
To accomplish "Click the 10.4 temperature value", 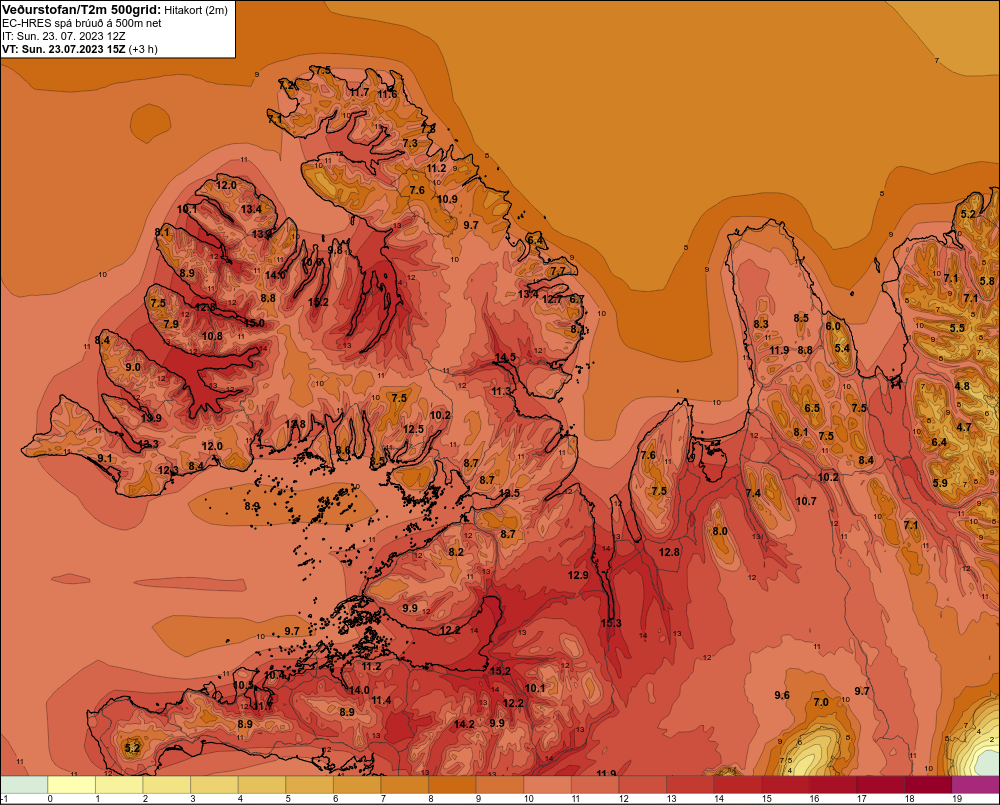I will pyautogui.click(x=274, y=675).
